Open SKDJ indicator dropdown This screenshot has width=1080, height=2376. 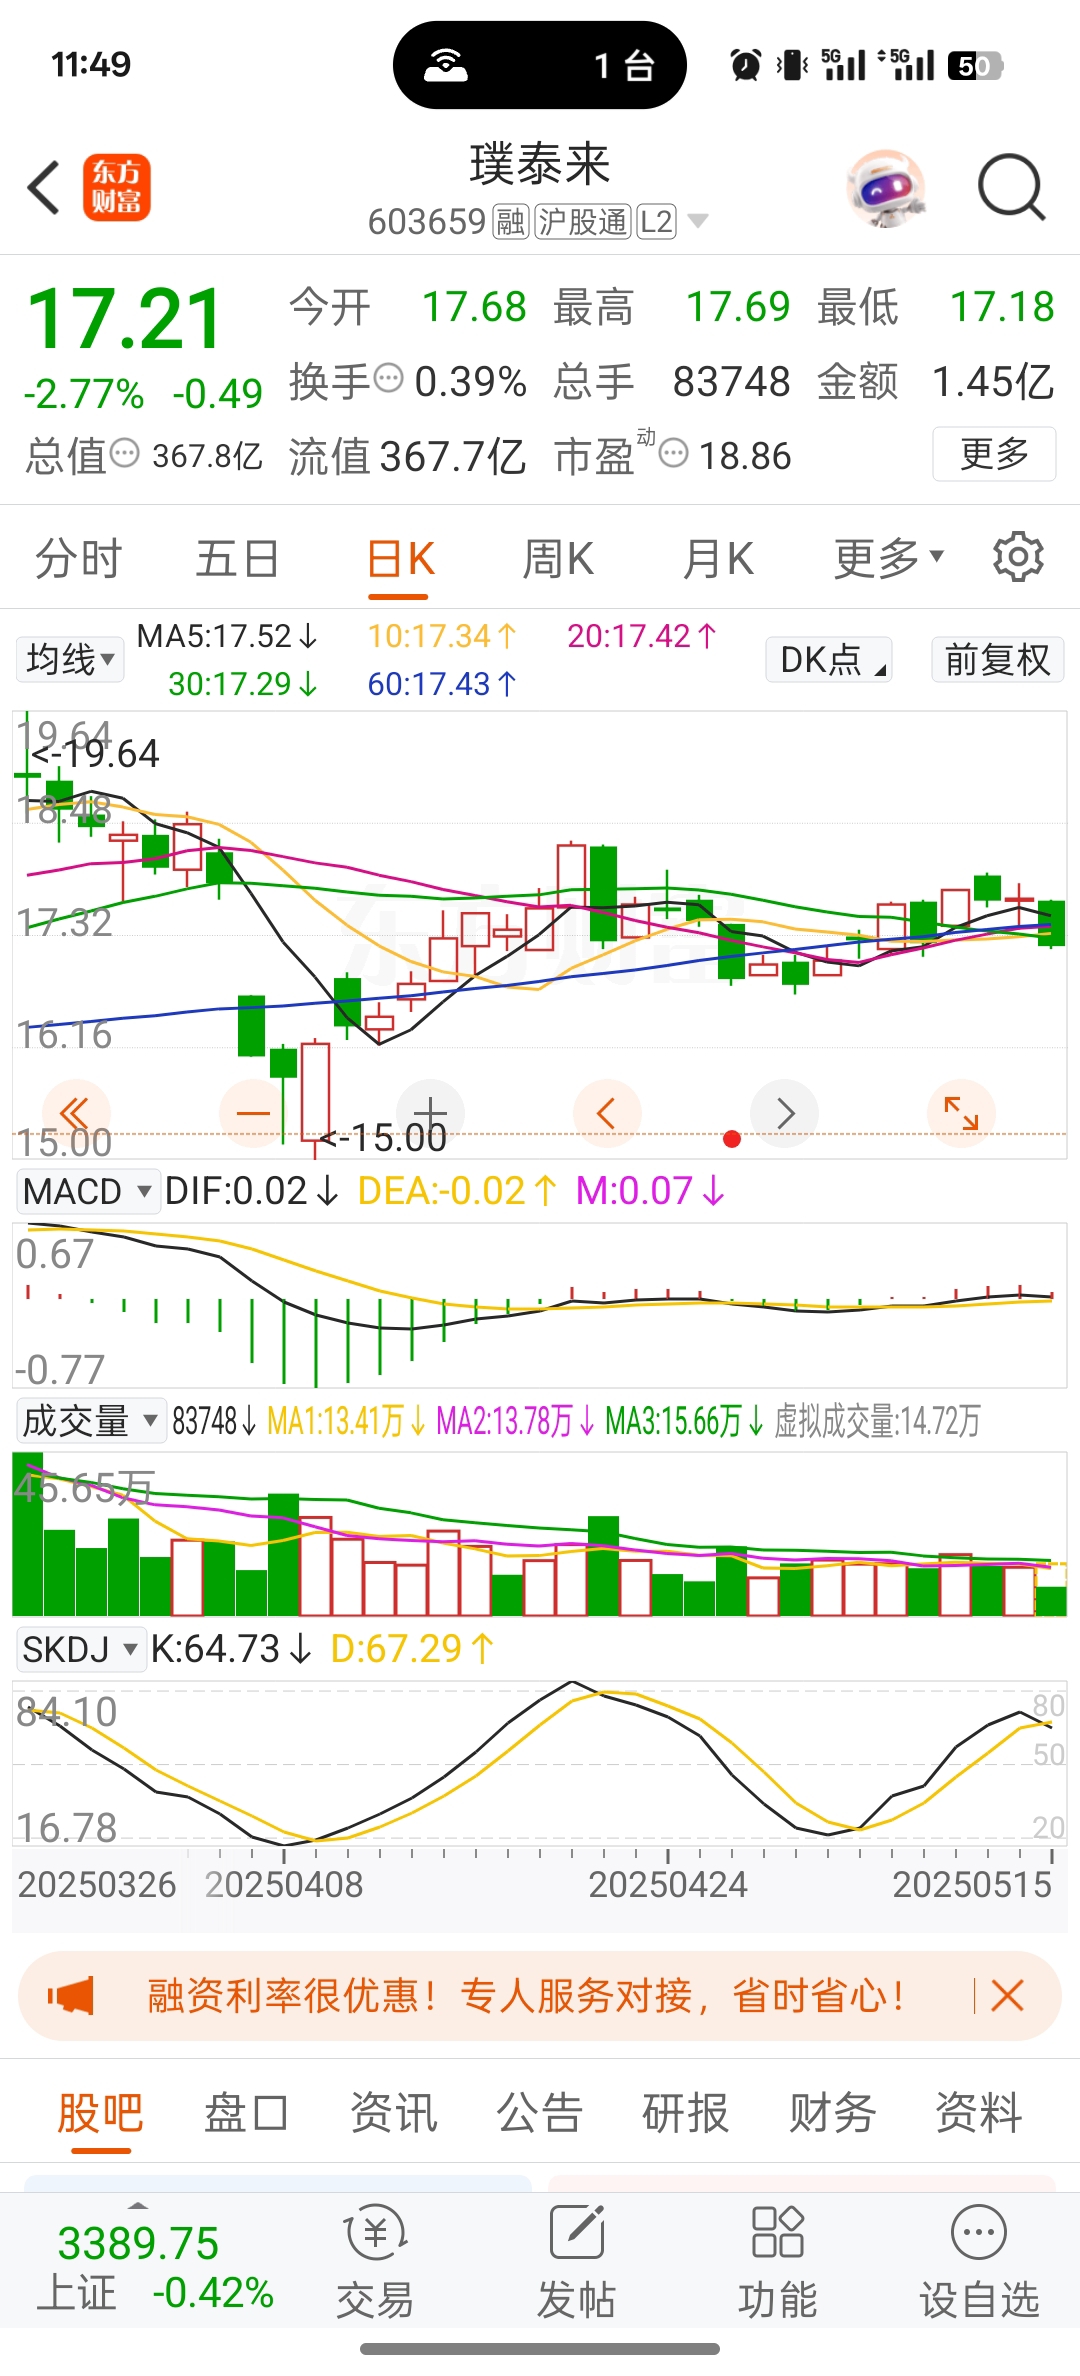coord(80,1649)
